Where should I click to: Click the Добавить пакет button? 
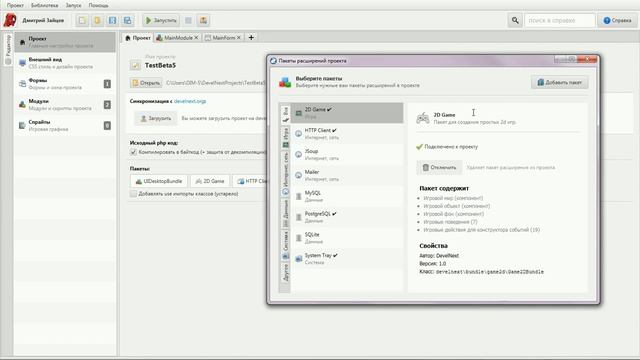pyautogui.click(x=560, y=82)
